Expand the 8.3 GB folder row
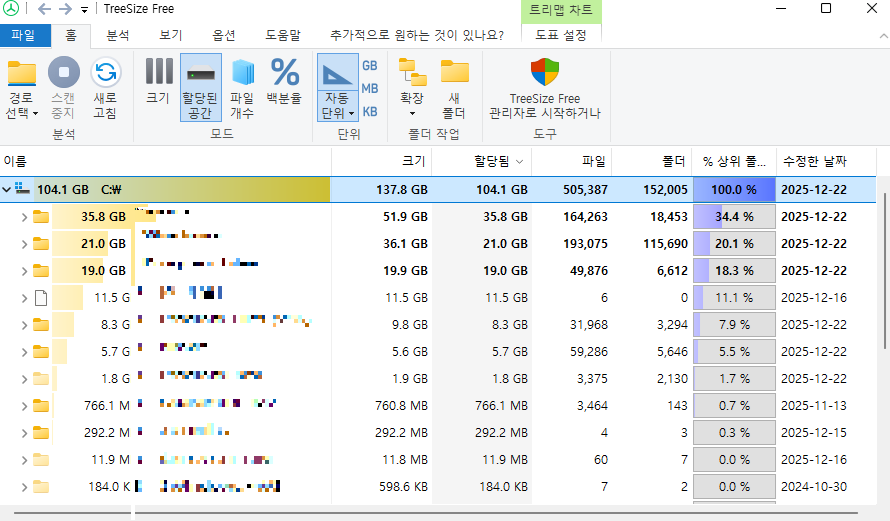 (x=24, y=325)
